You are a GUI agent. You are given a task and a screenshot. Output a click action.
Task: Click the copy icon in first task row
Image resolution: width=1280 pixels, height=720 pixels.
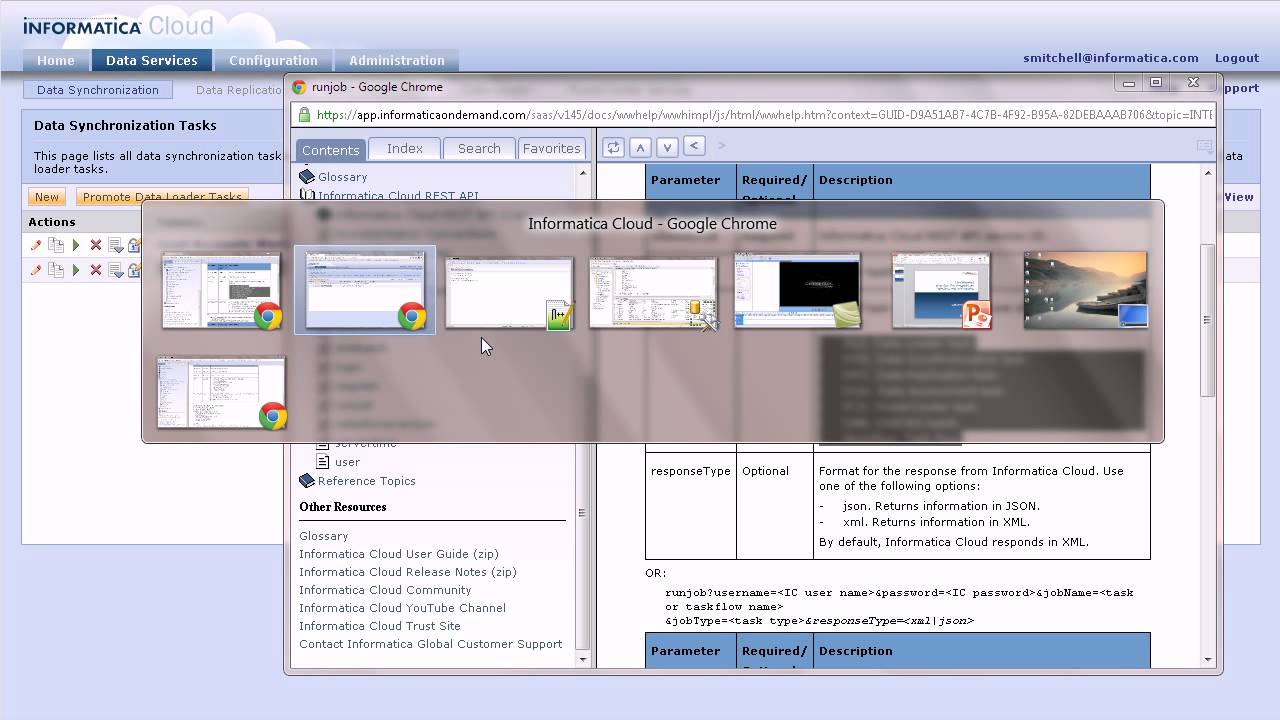tap(56, 245)
